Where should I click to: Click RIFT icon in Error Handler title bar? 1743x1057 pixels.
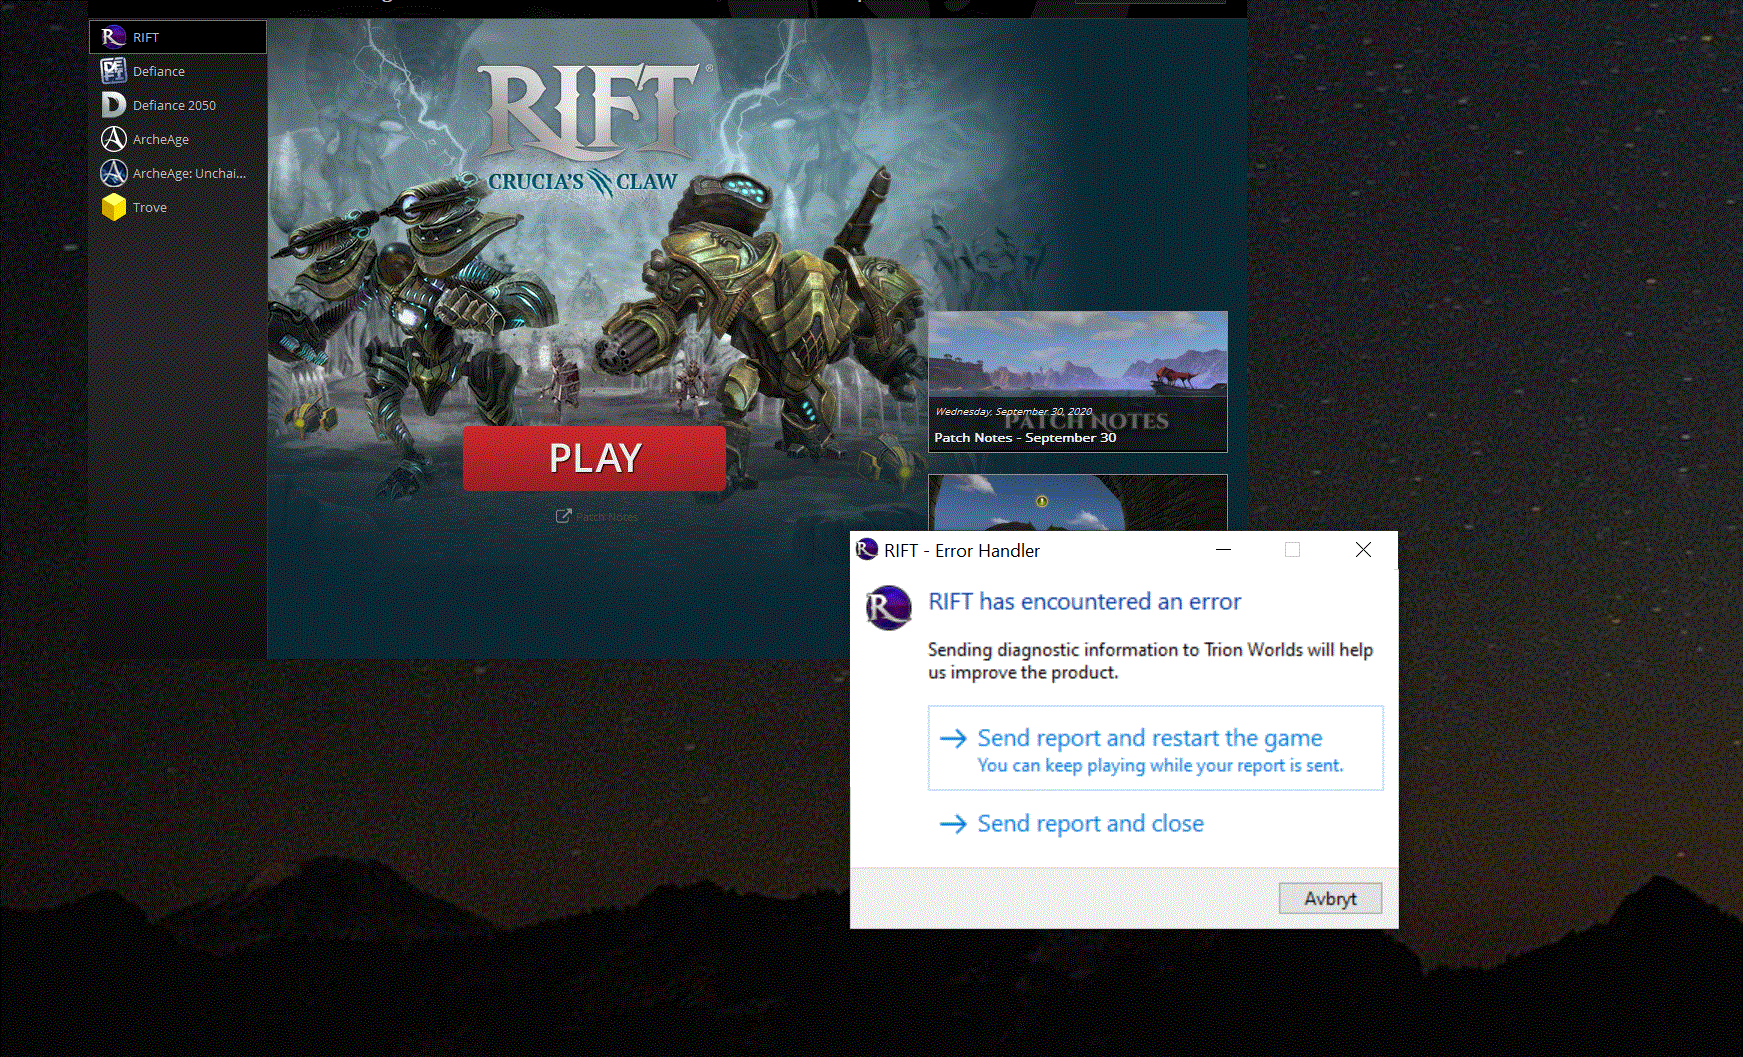(867, 550)
